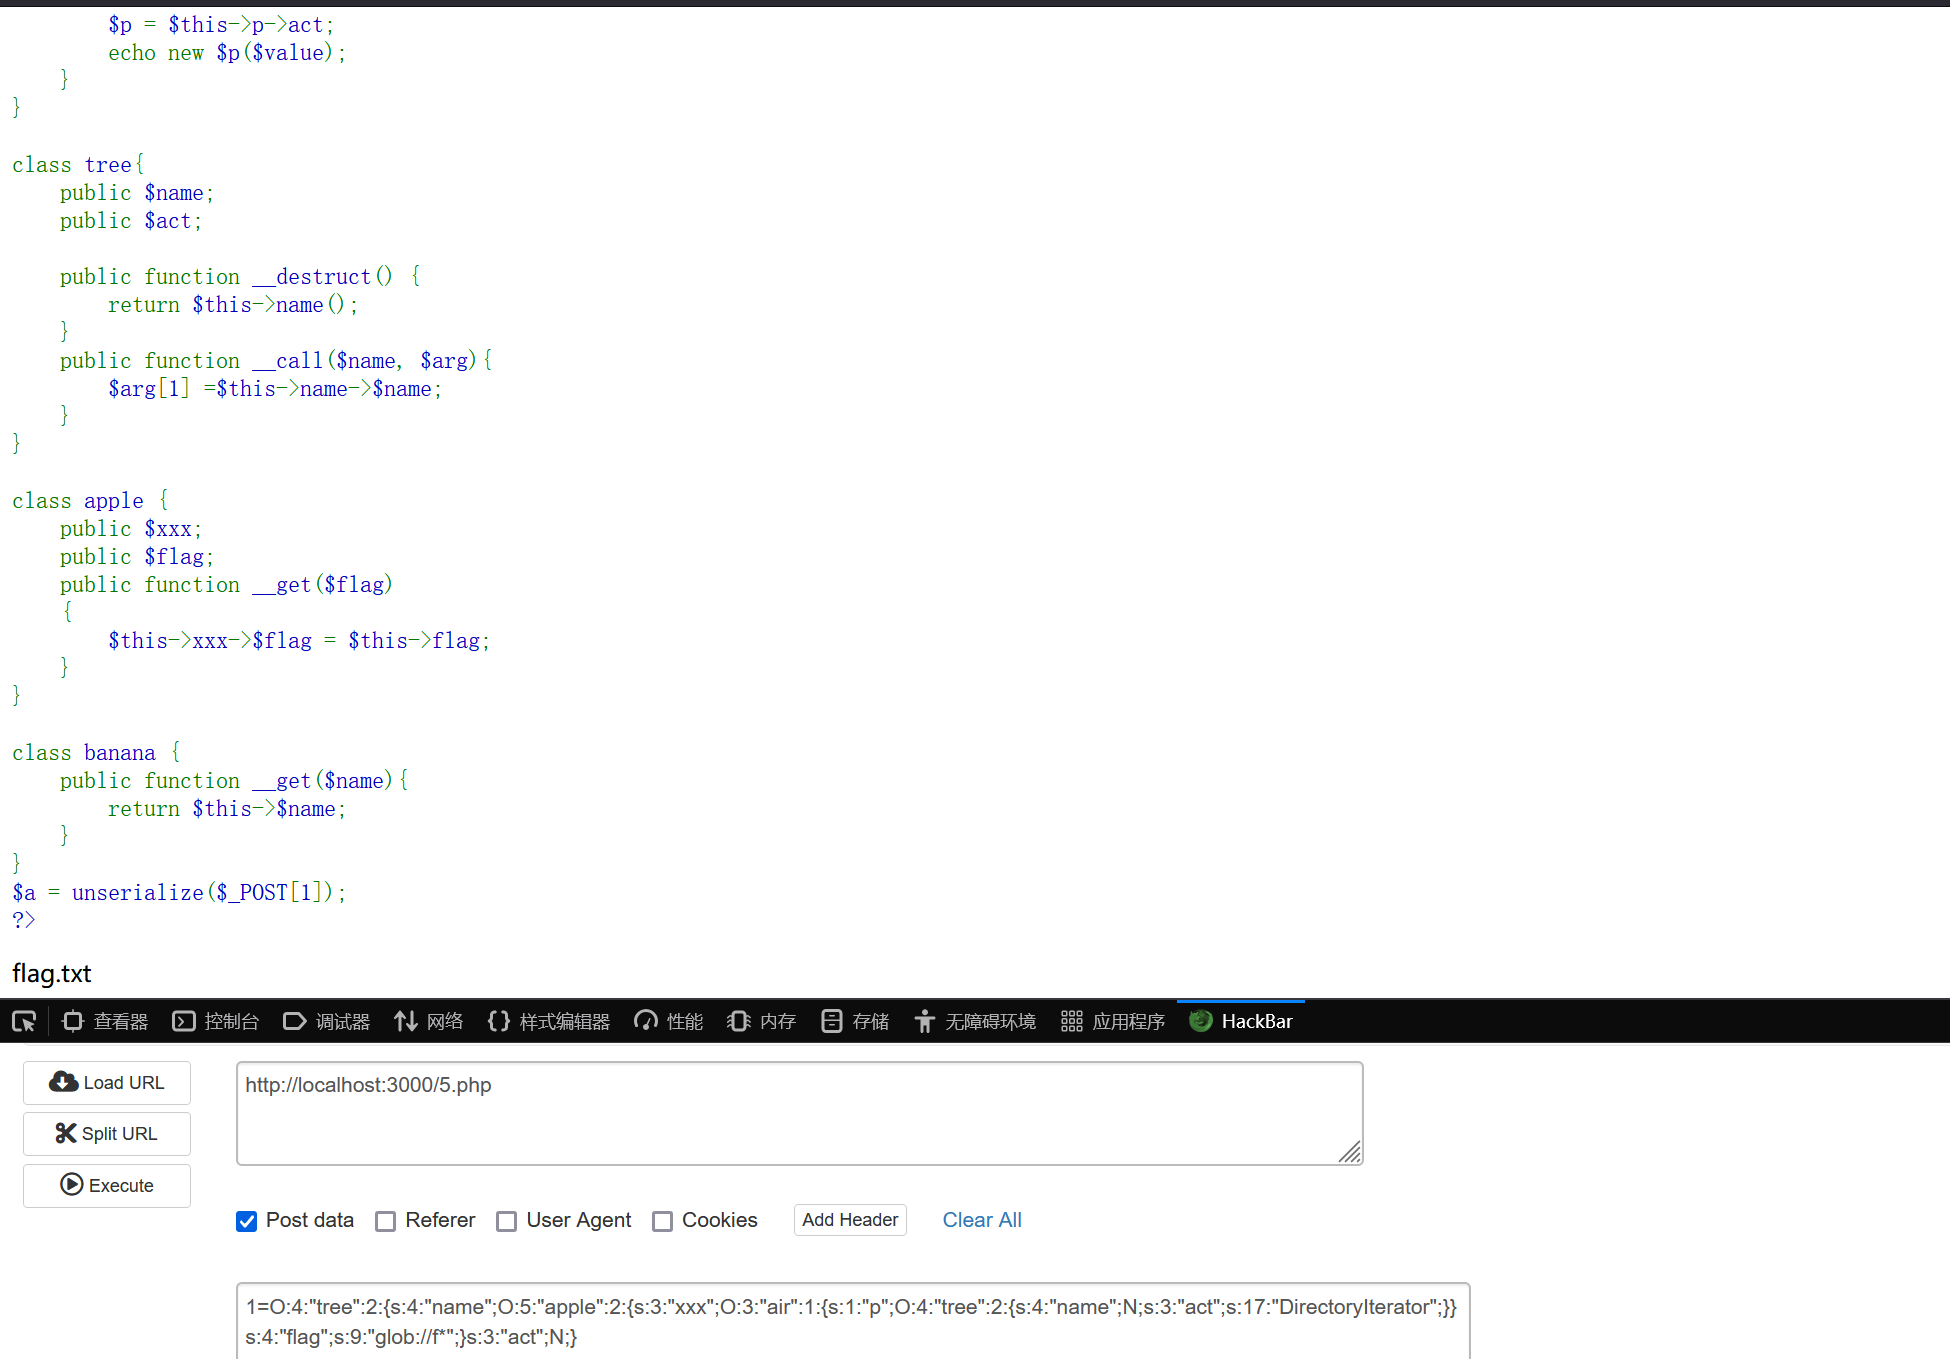Enable the Cookies checkbox

pyautogui.click(x=662, y=1221)
